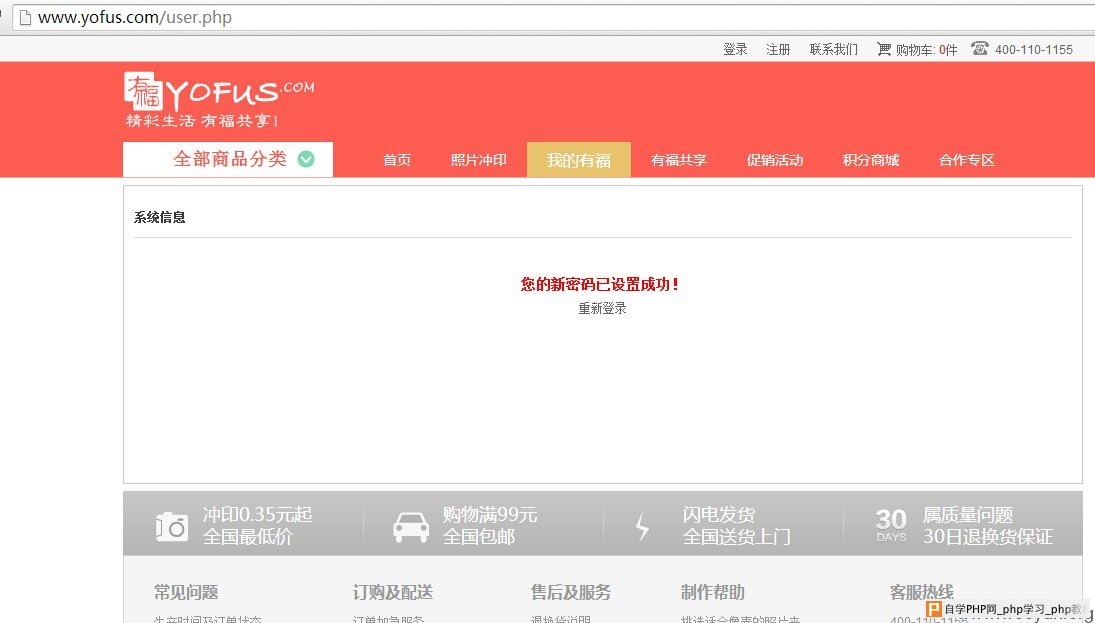The height and width of the screenshot is (623, 1095).
Task: Click the 闪电发货 全国送货上门 text
Action: pos(736,526)
